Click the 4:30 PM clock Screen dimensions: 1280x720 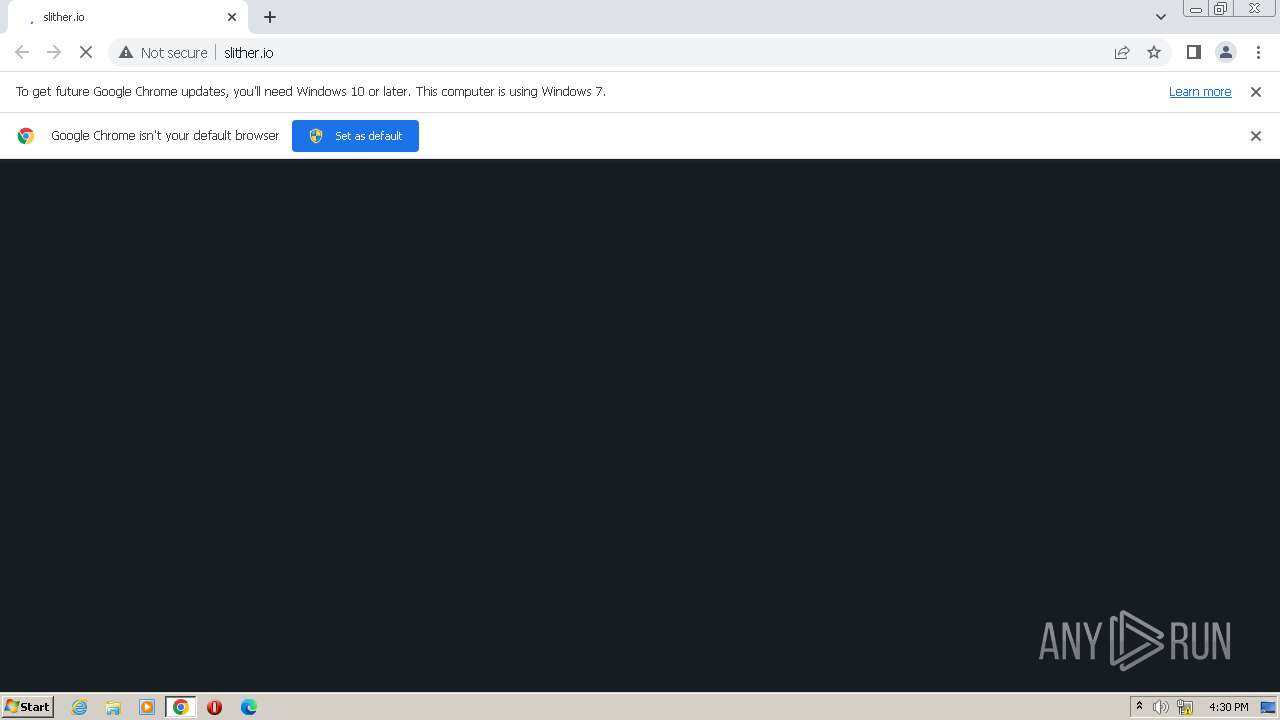(x=1228, y=707)
